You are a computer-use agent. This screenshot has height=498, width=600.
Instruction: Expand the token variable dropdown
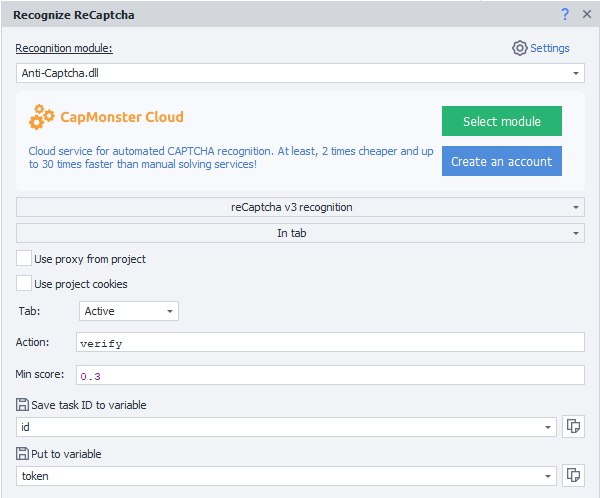(547, 477)
